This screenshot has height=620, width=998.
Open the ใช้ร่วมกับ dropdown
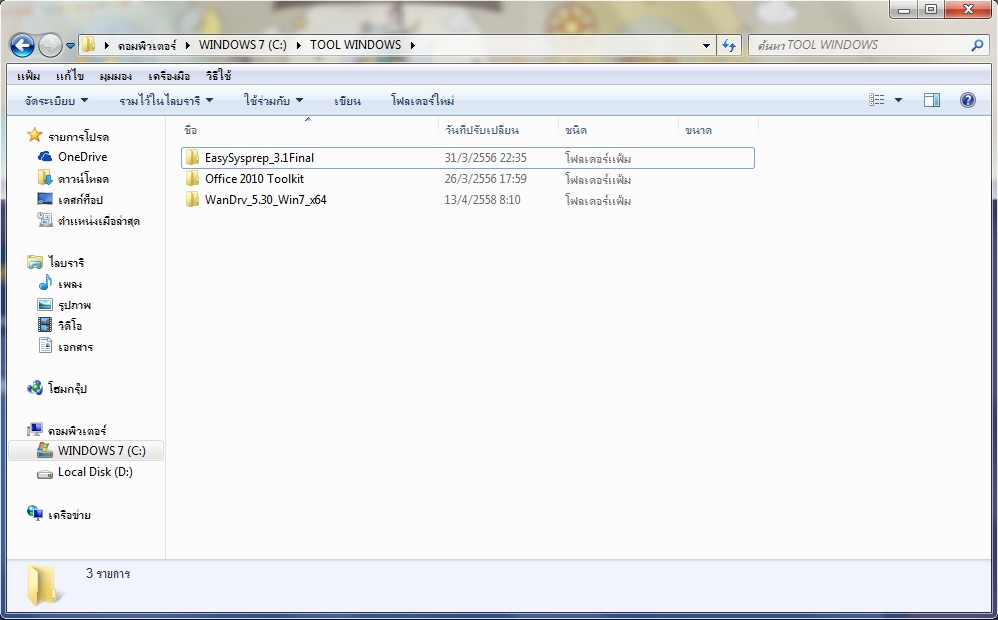click(x=274, y=101)
